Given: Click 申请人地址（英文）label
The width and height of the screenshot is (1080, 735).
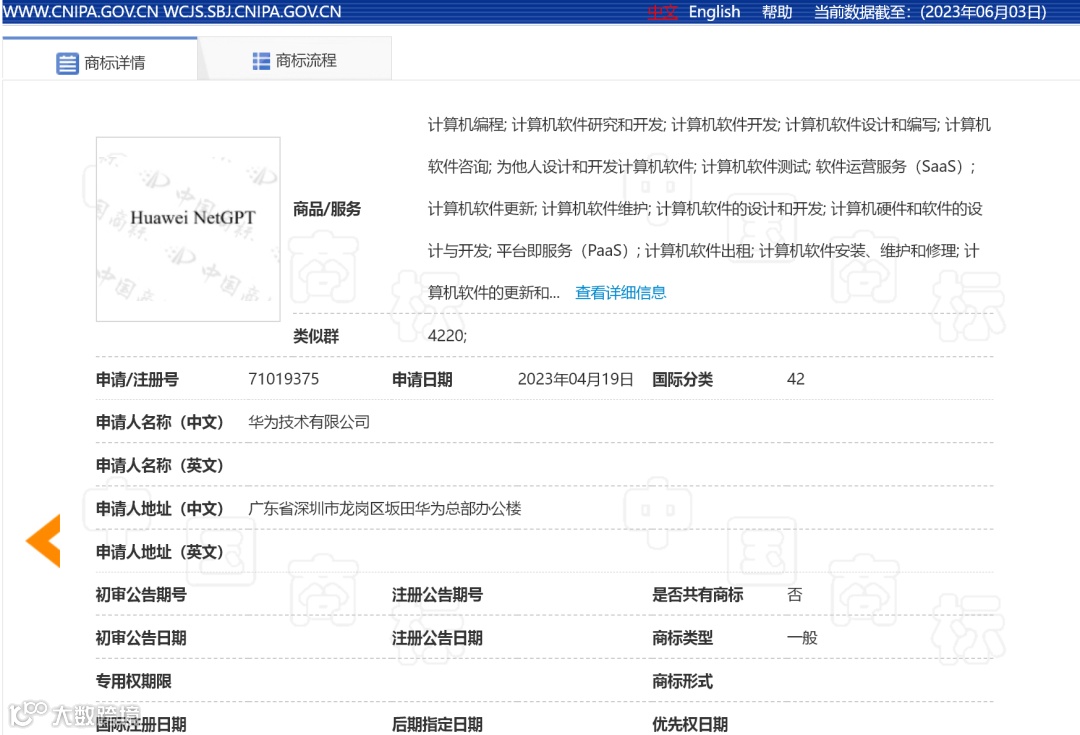Looking at the screenshot, I should click(159, 552).
